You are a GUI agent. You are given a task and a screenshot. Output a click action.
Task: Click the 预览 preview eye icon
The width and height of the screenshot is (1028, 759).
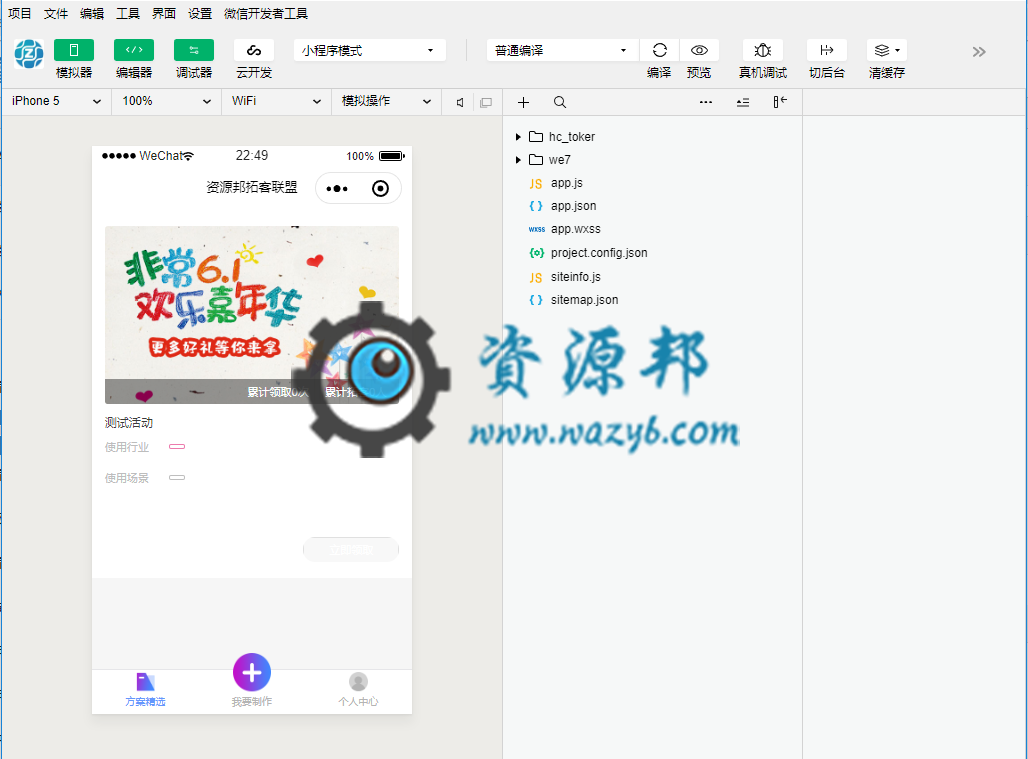pos(700,50)
